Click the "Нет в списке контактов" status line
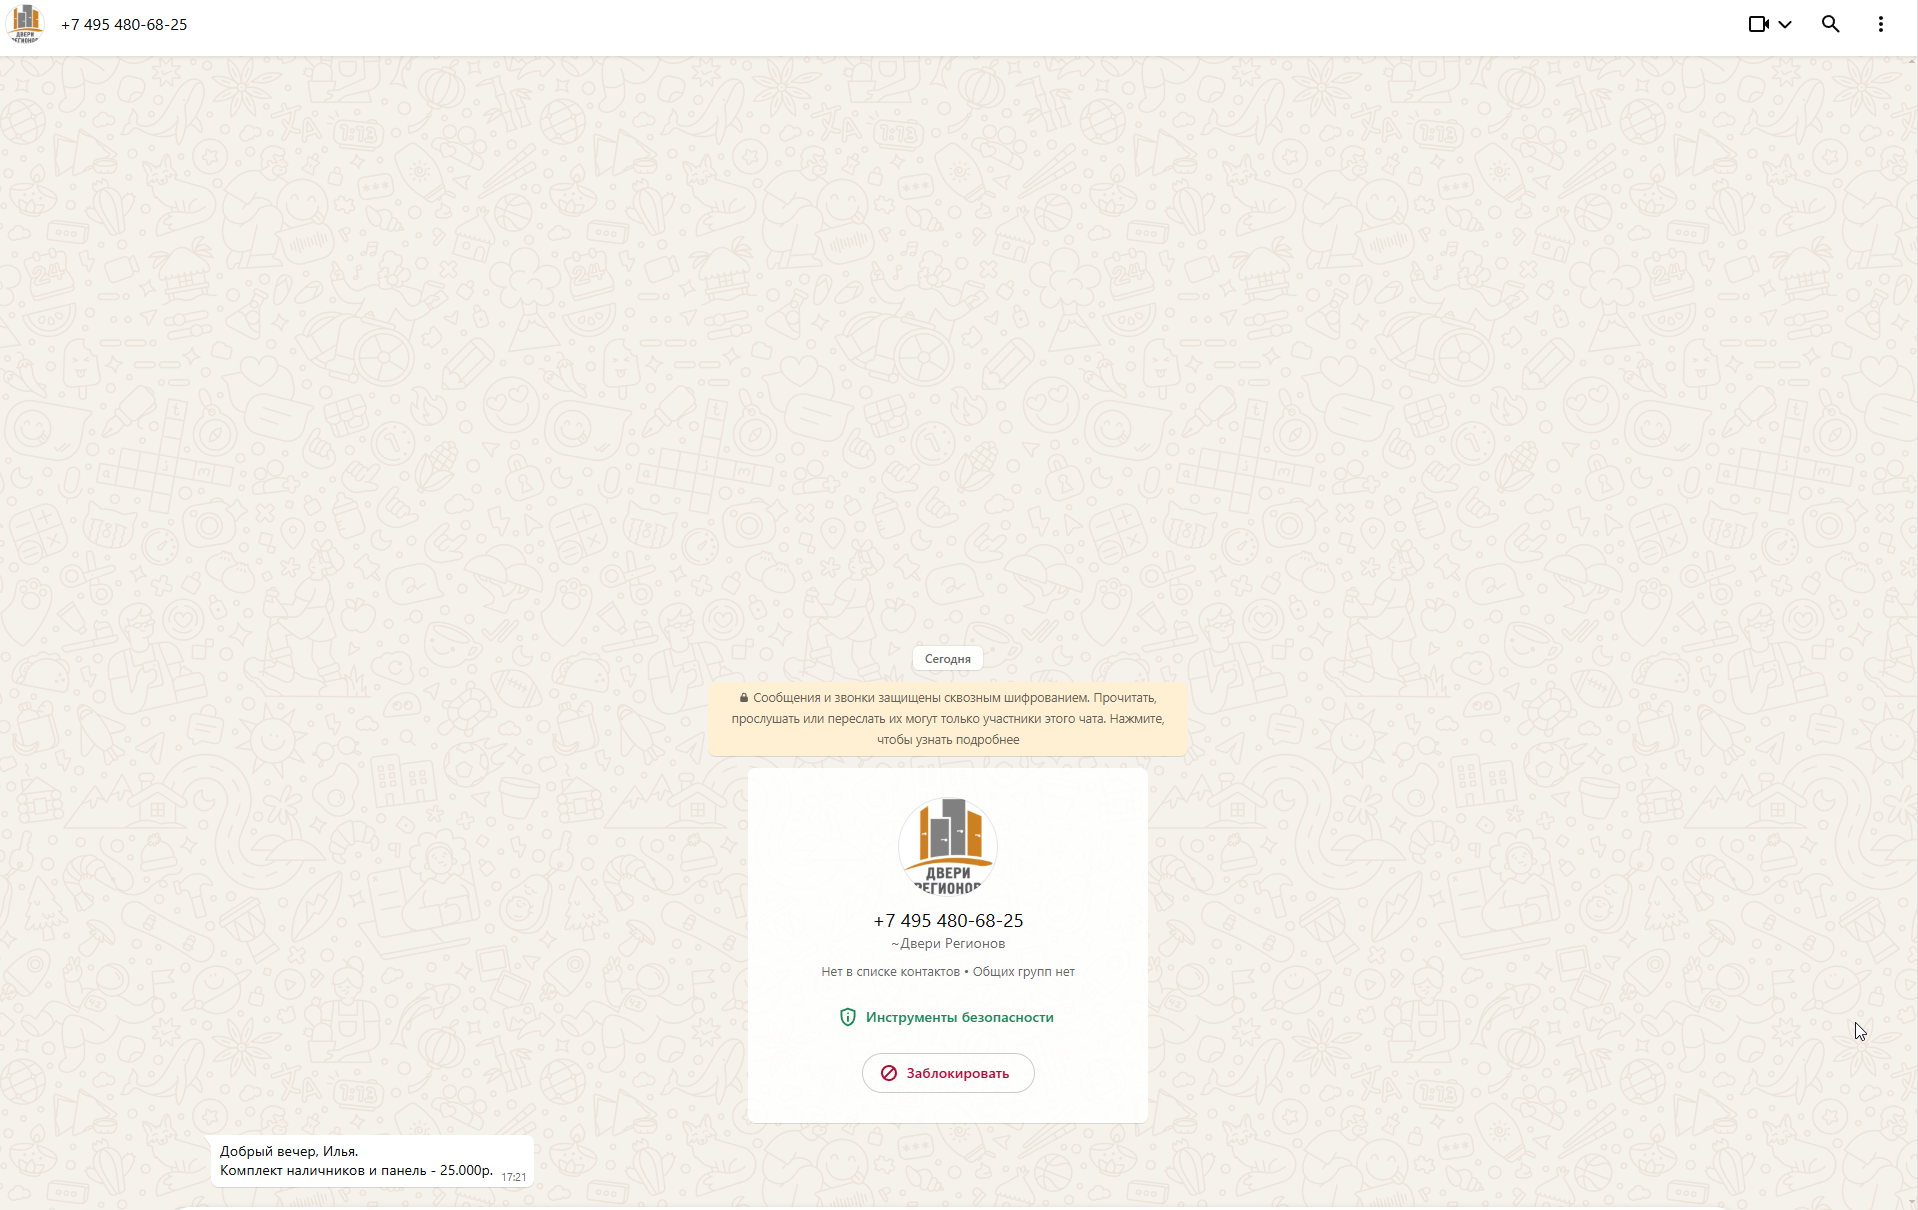Image resolution: width=1918 pixels, height=1210 pixels. 890,972
